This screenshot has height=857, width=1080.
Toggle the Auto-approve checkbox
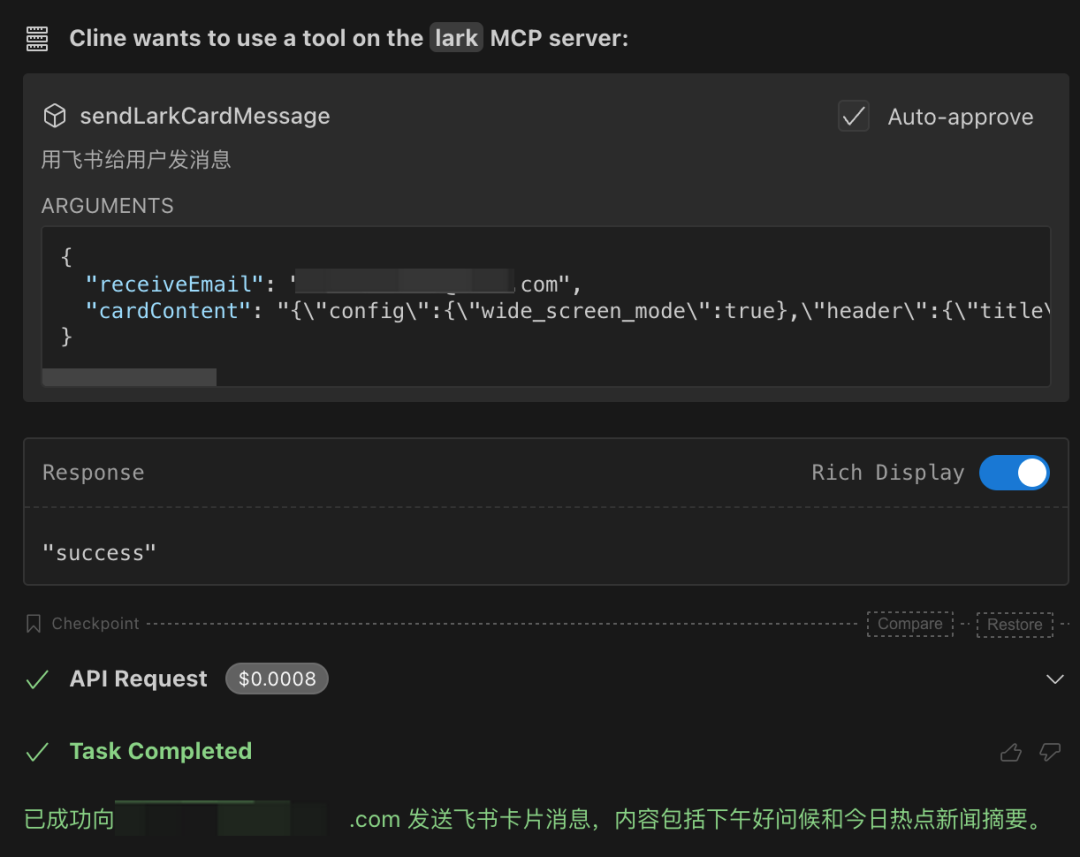pyautogui.click(x=853, y=116)
